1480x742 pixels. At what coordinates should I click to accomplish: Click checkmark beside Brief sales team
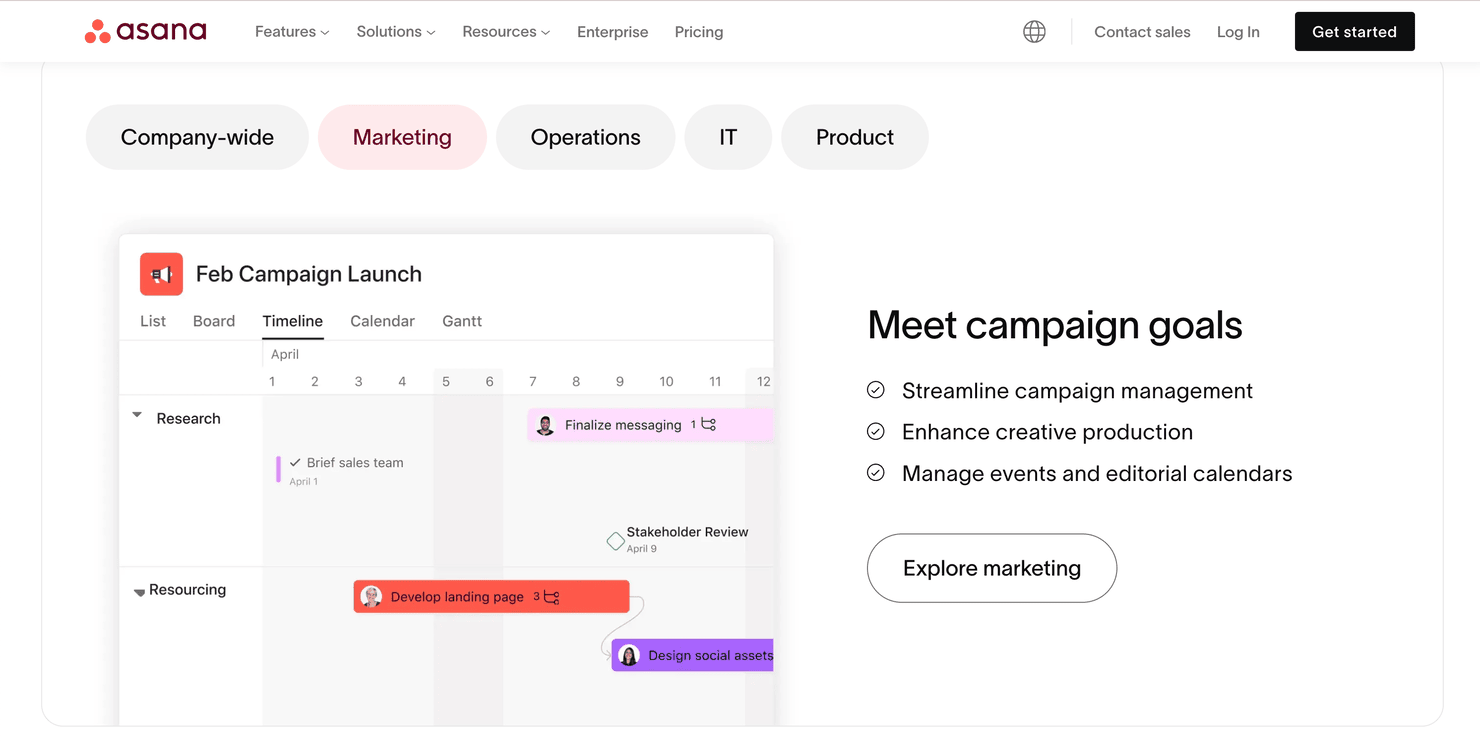[x=295, y=463]
